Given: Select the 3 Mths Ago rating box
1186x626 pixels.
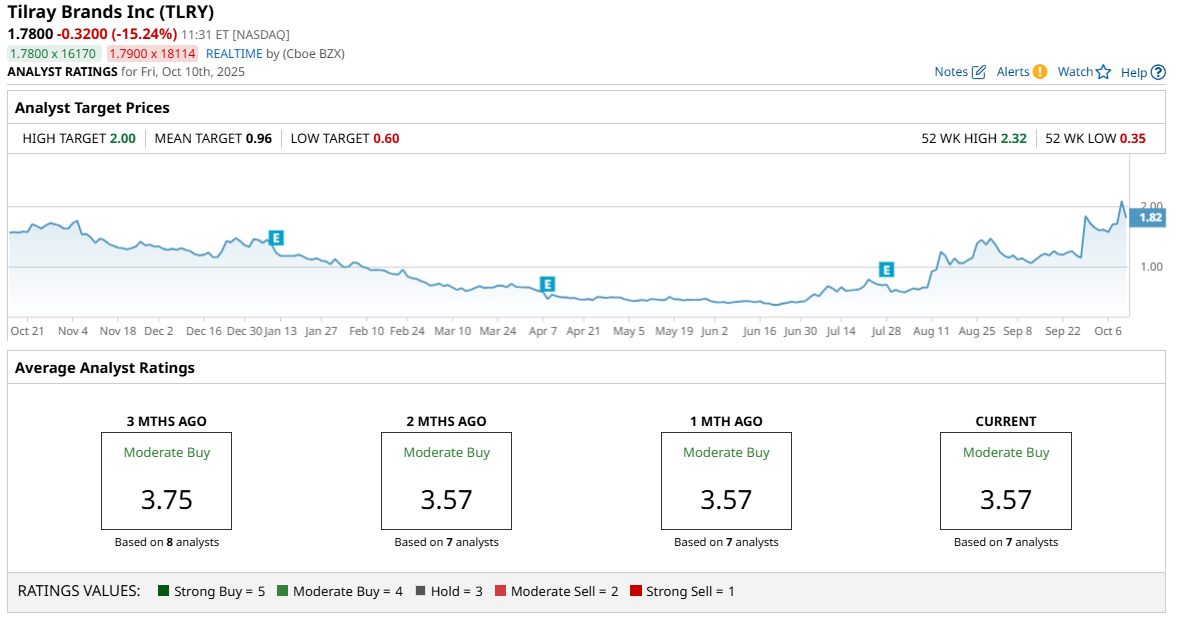Looking at the screenshot, I should [x=166, y=481].
